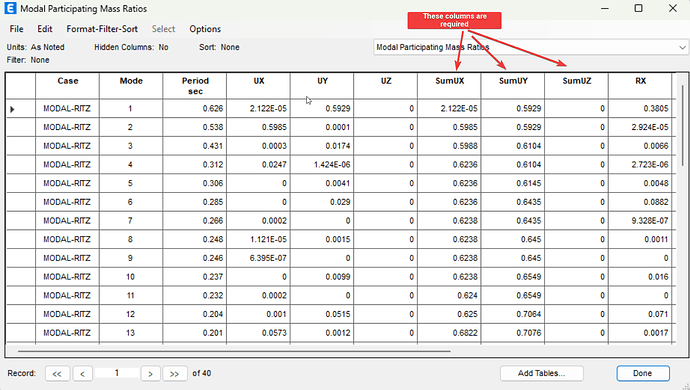The image size is (690, 390).
Task: Select the UZ column header
Action: point(386,86)
